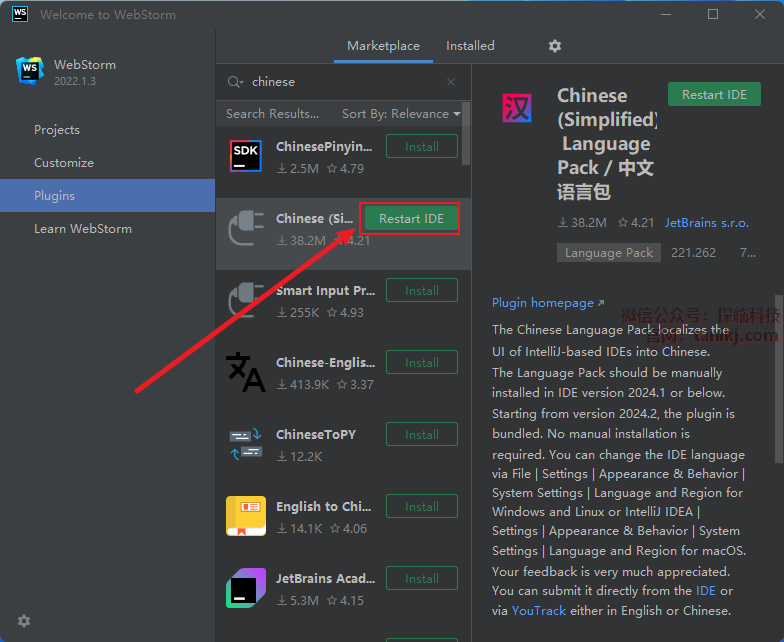Image resolution: width=784 pixels, height=642 pixels.
Task: Click the Chinese-English translation plugin icon
Action: pos(246,372)
